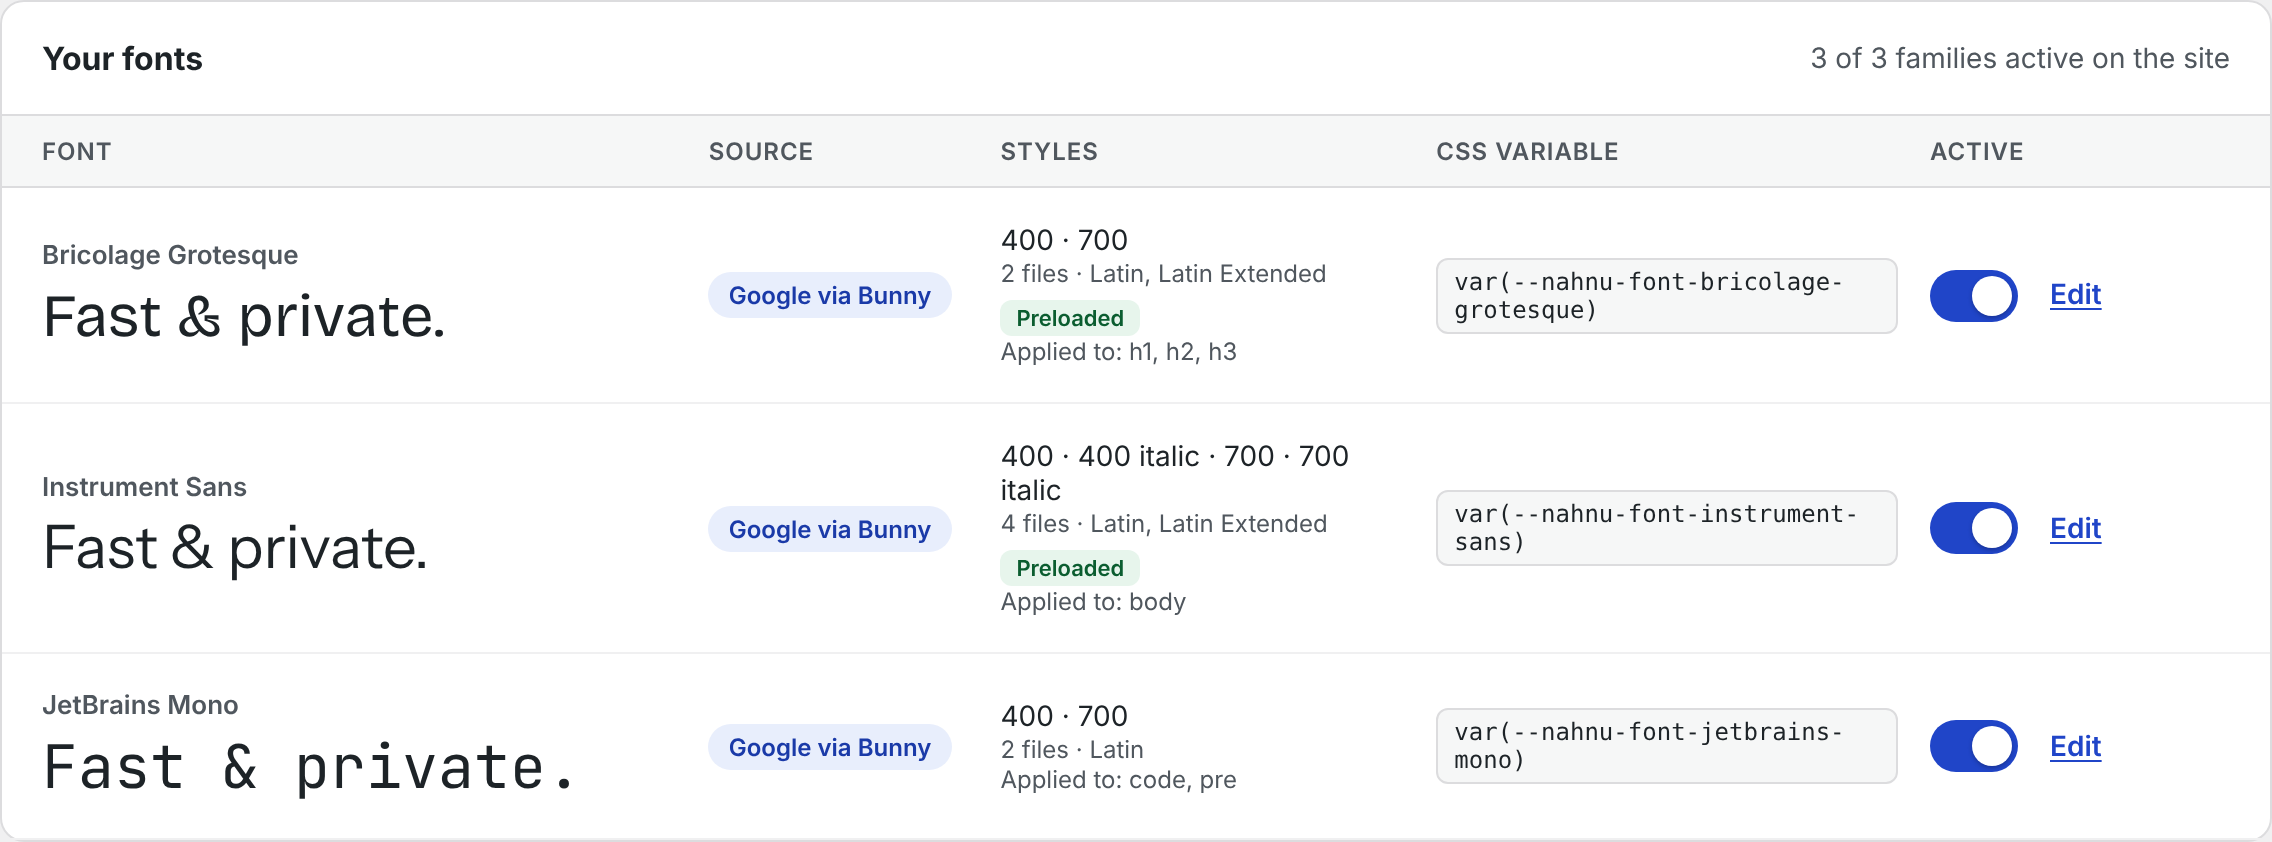This screenshot has height=842, width=2272.
Task: Click the ACTIVE column header
Action: 1977,152
